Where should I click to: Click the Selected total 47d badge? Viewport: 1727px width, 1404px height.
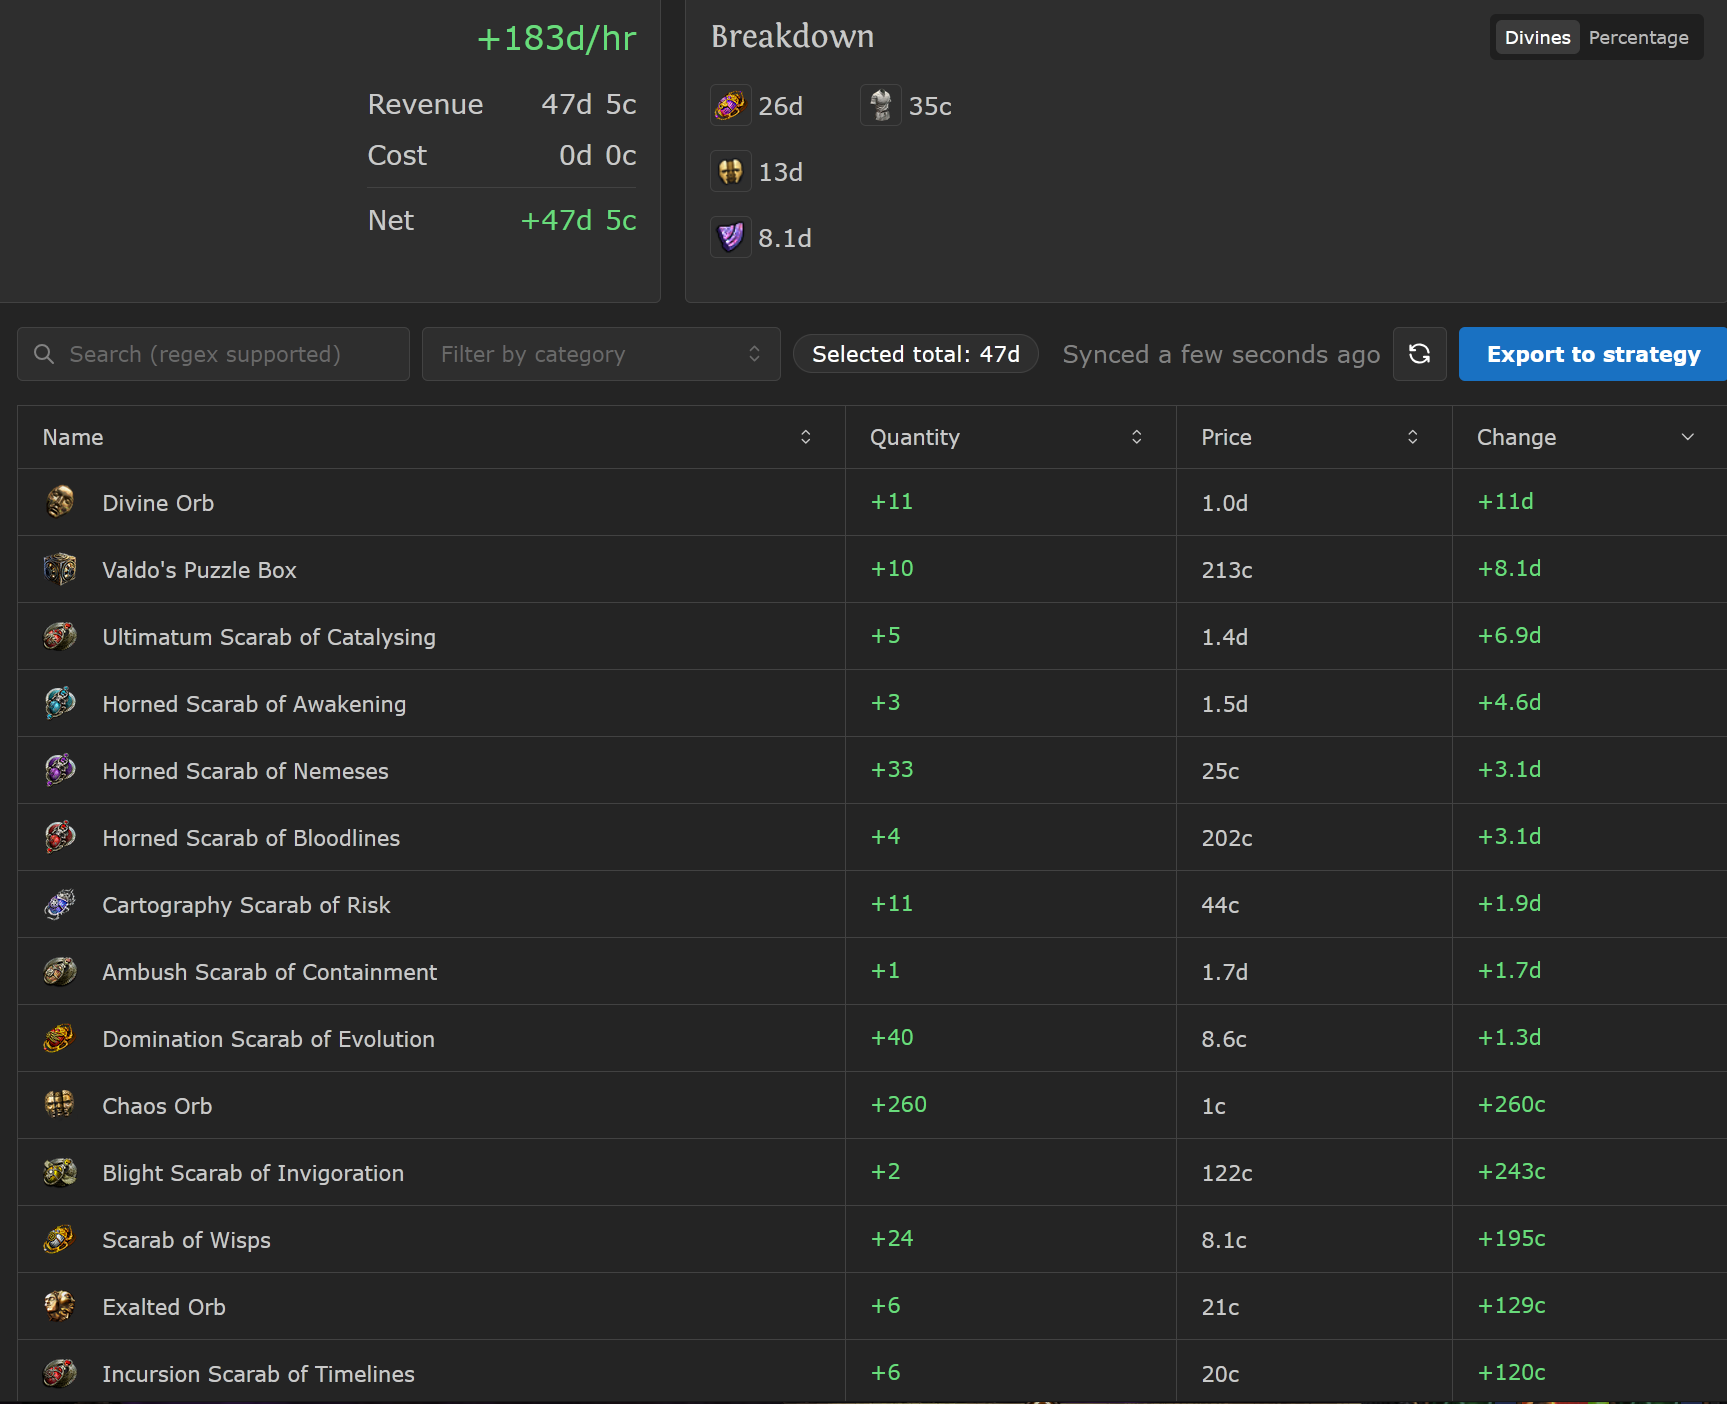pos(916,354)
